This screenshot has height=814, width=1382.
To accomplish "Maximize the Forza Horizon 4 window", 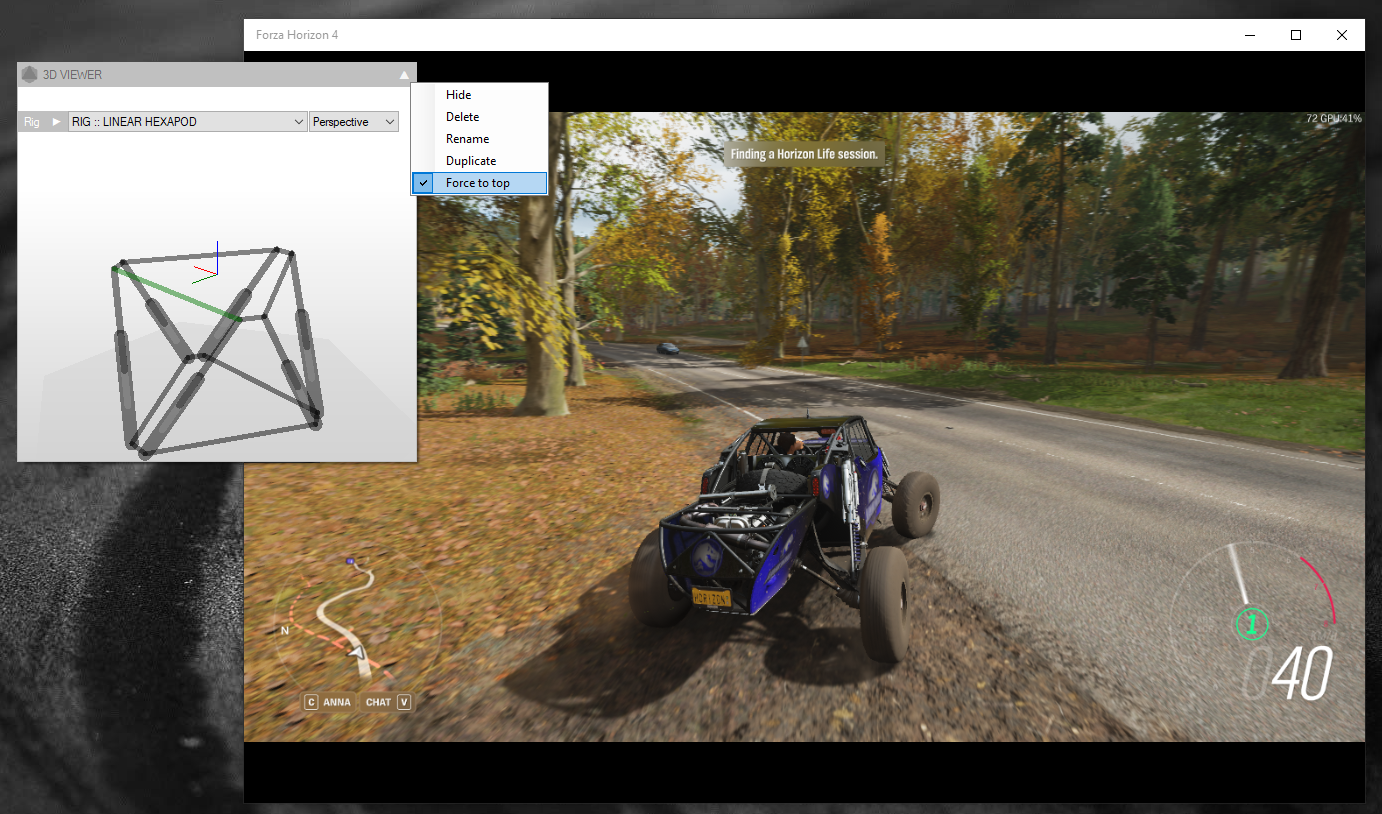I will click(x=1296, y=35).
